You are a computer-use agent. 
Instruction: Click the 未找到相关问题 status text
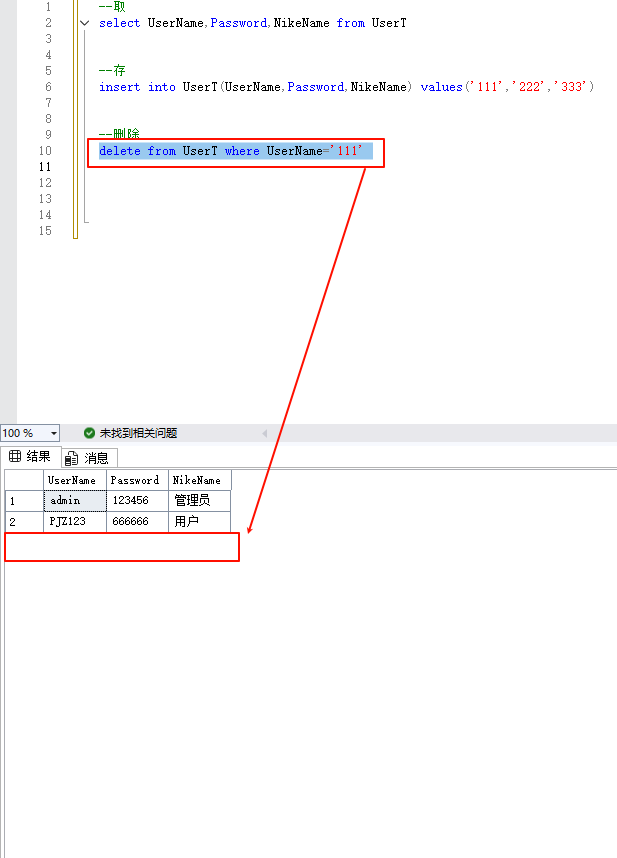click(x=138, y=433)
